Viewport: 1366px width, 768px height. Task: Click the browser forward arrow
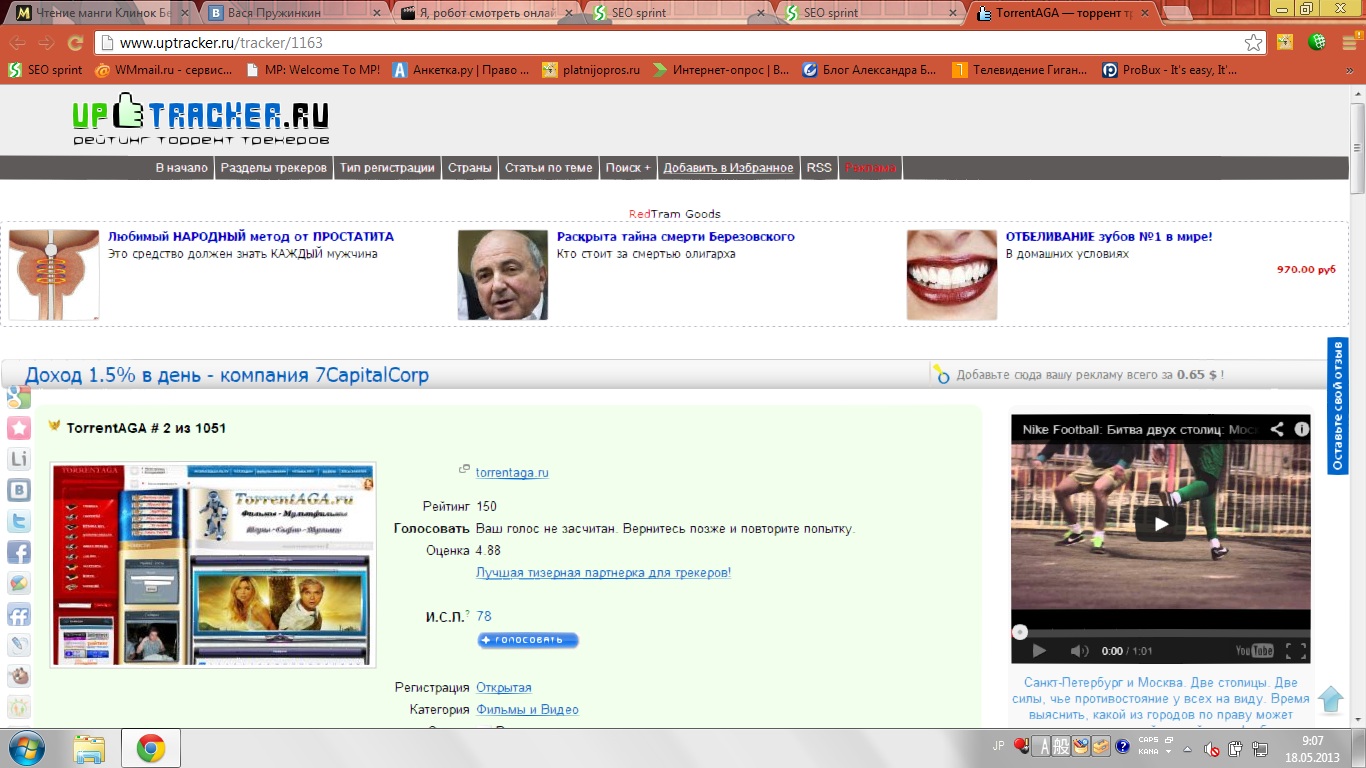46,43
